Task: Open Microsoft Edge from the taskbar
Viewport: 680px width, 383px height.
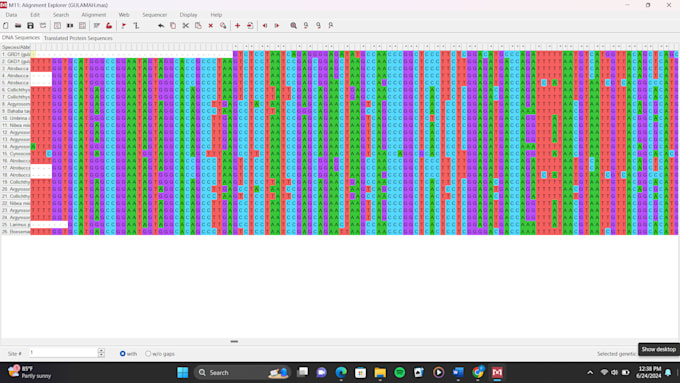Action: (x=341, y=373)
